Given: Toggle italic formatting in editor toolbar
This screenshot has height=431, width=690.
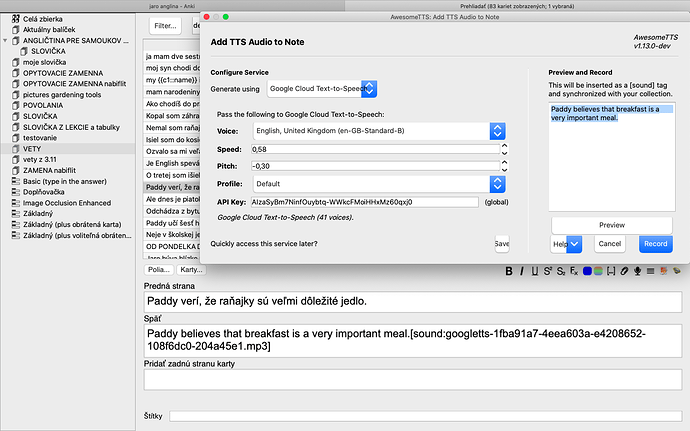Looking at the screenshot, I should 522,271.
